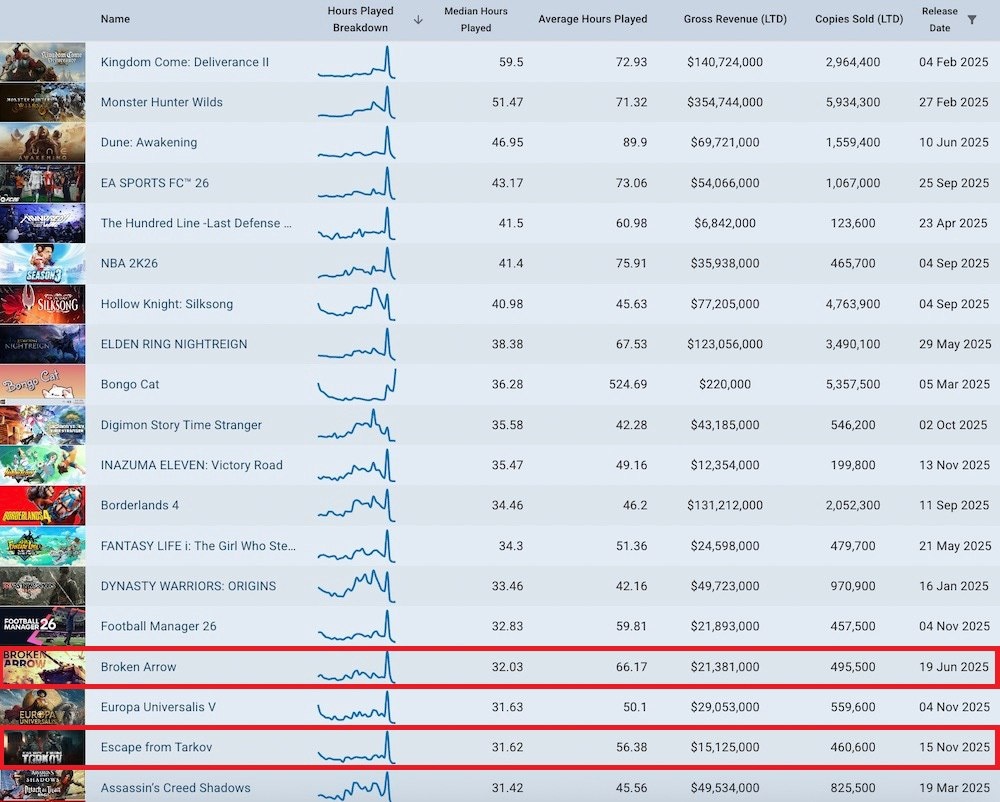Open Hollow Knight: Silksong title link
Viewport: 1000px width, 802px height.
click(x=167, y=304)
